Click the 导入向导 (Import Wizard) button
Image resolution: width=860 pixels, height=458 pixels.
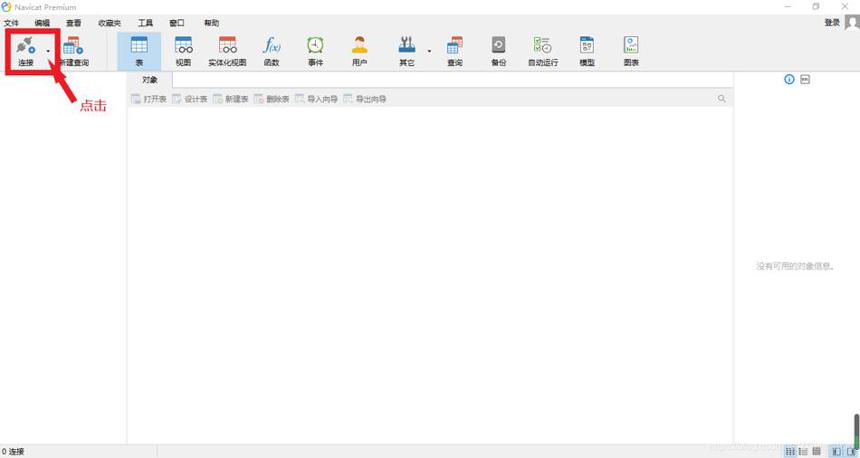(316, 99)
